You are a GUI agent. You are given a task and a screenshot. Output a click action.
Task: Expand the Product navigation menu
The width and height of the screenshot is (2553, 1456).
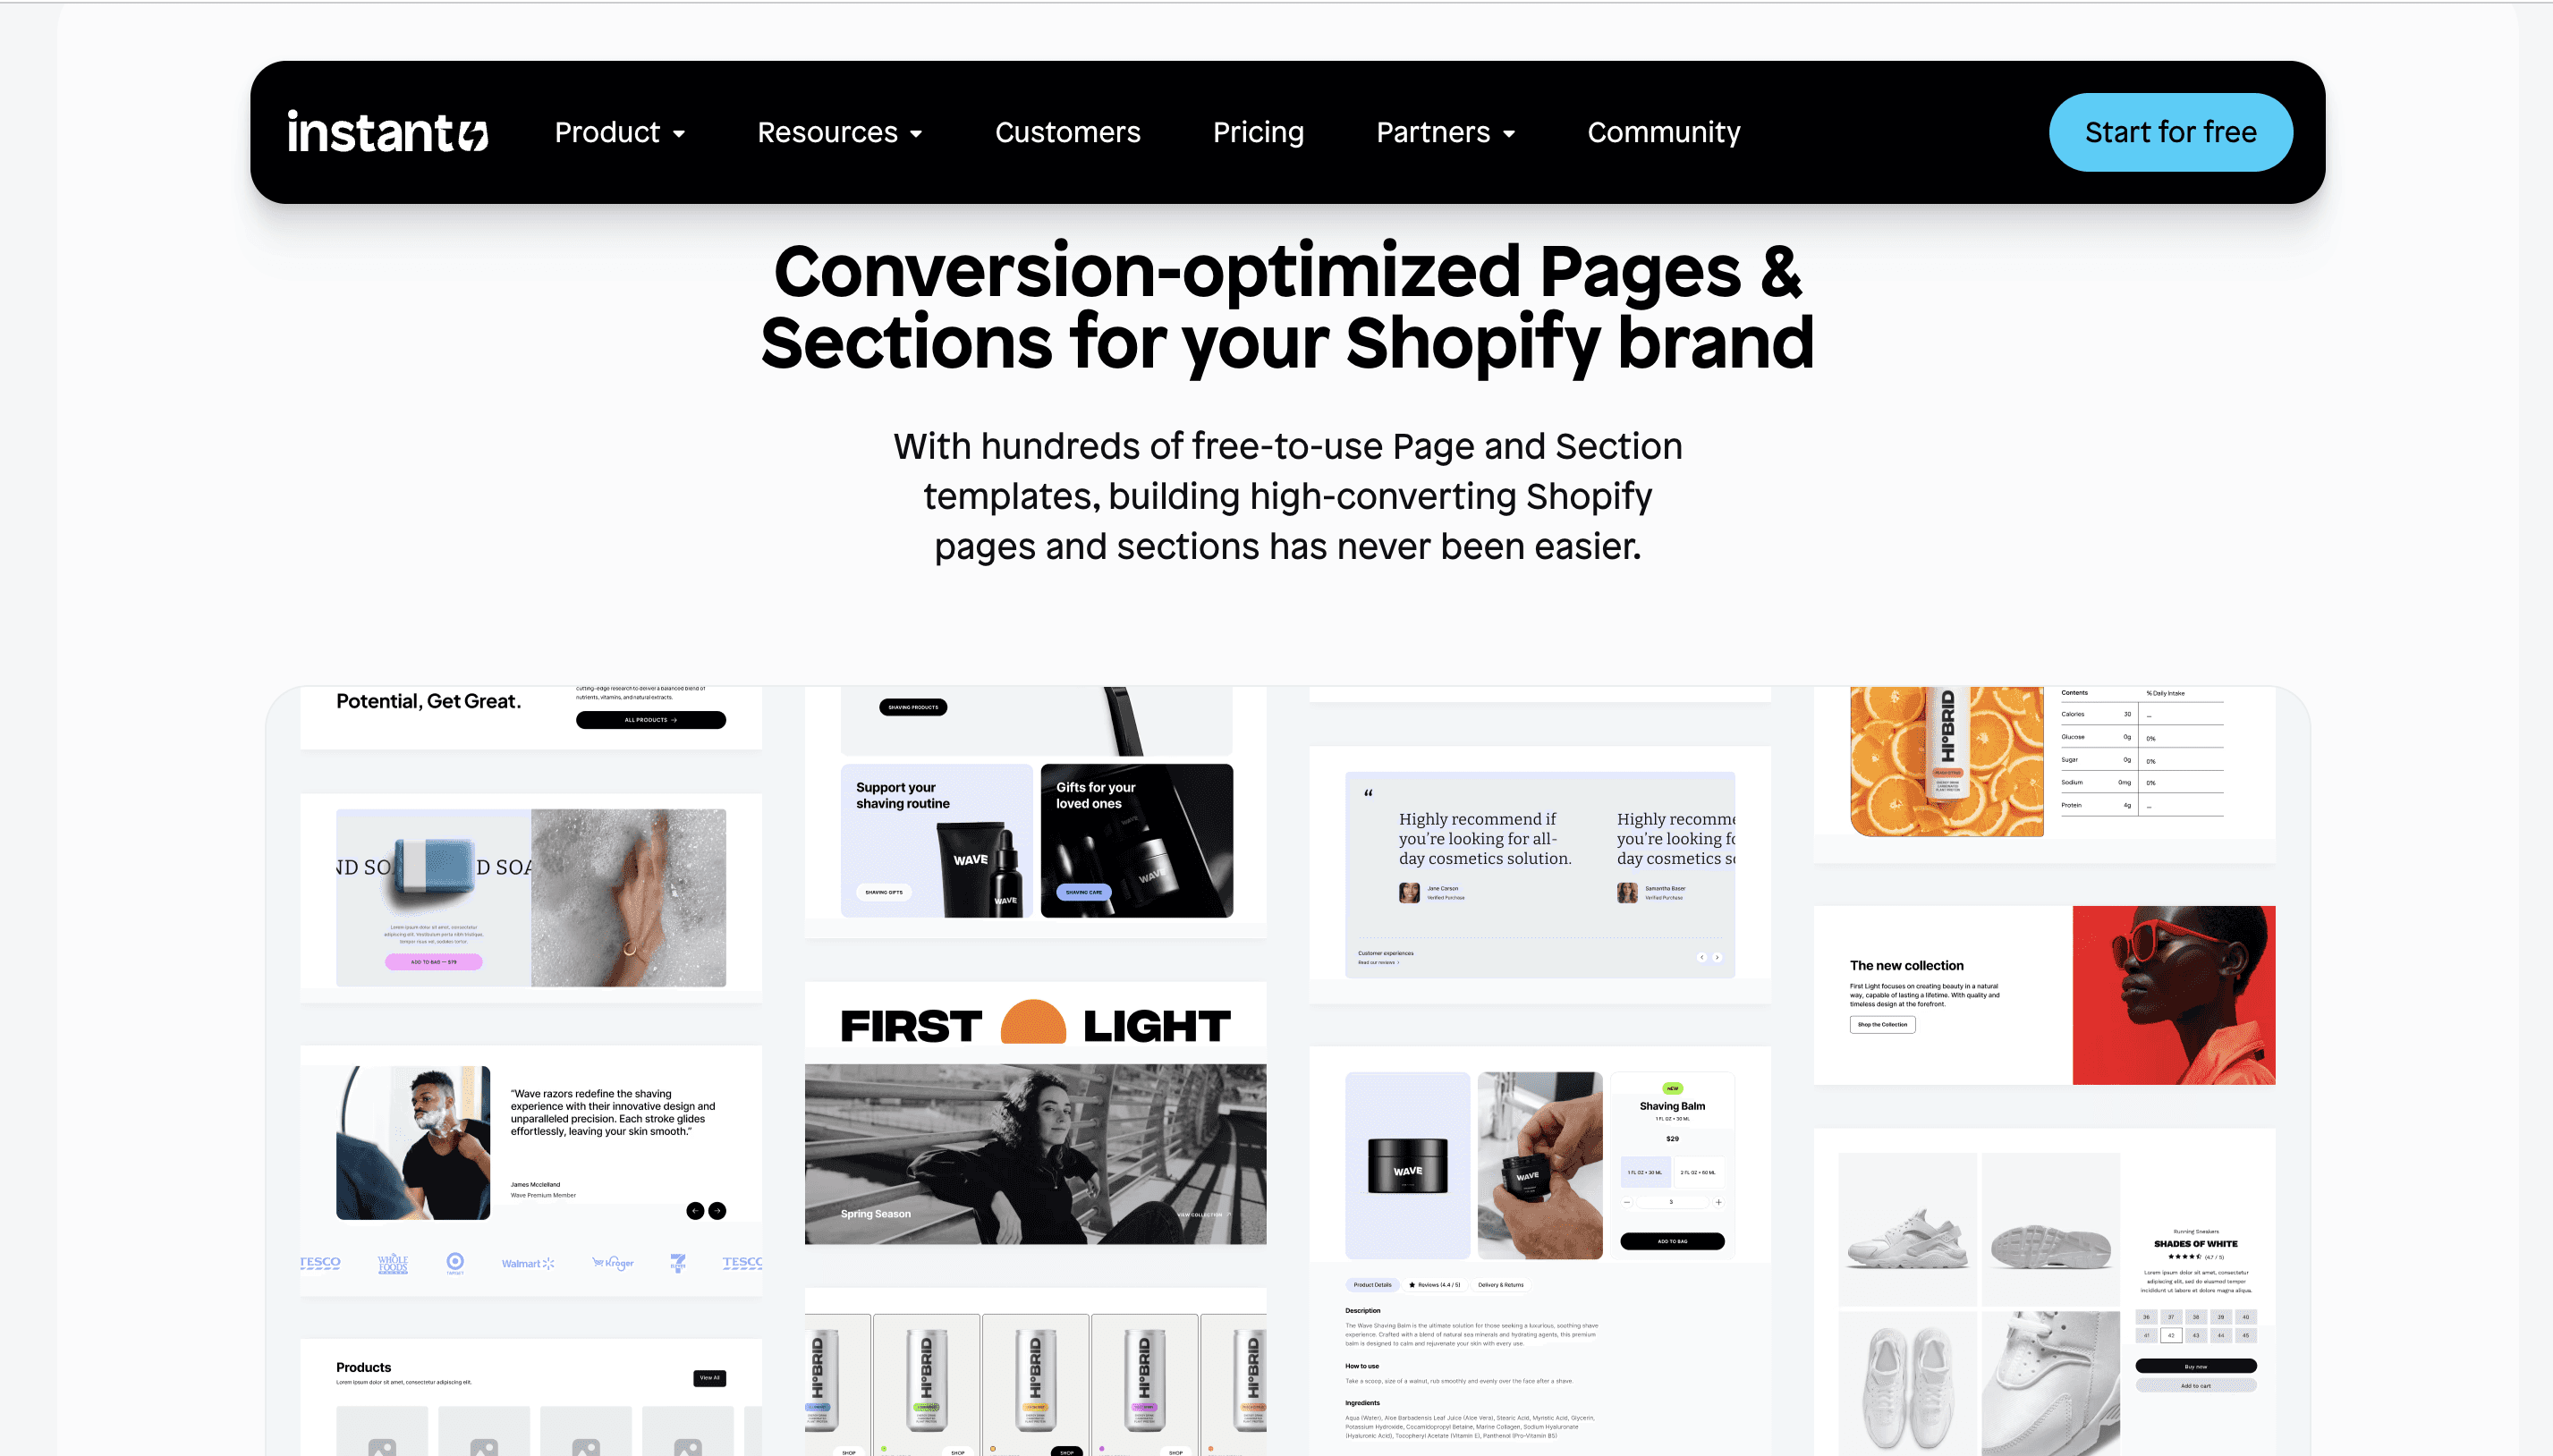tap(617, 131)
